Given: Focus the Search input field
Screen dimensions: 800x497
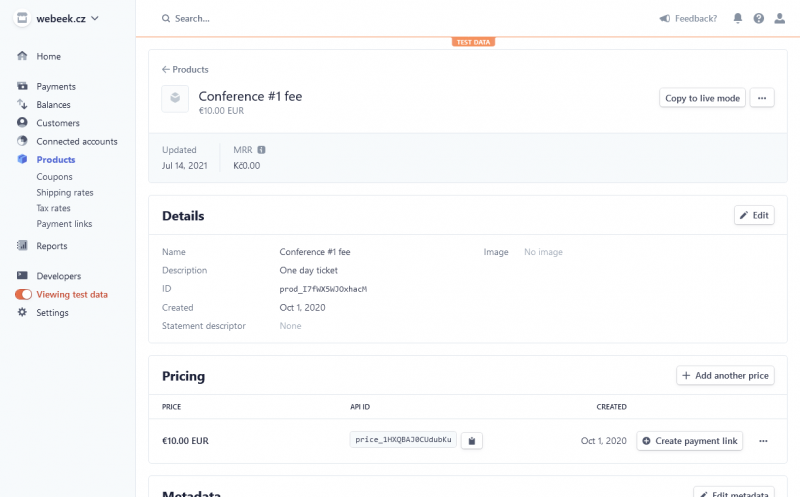Looking at the screenshot, I should [x=192, y=18].
